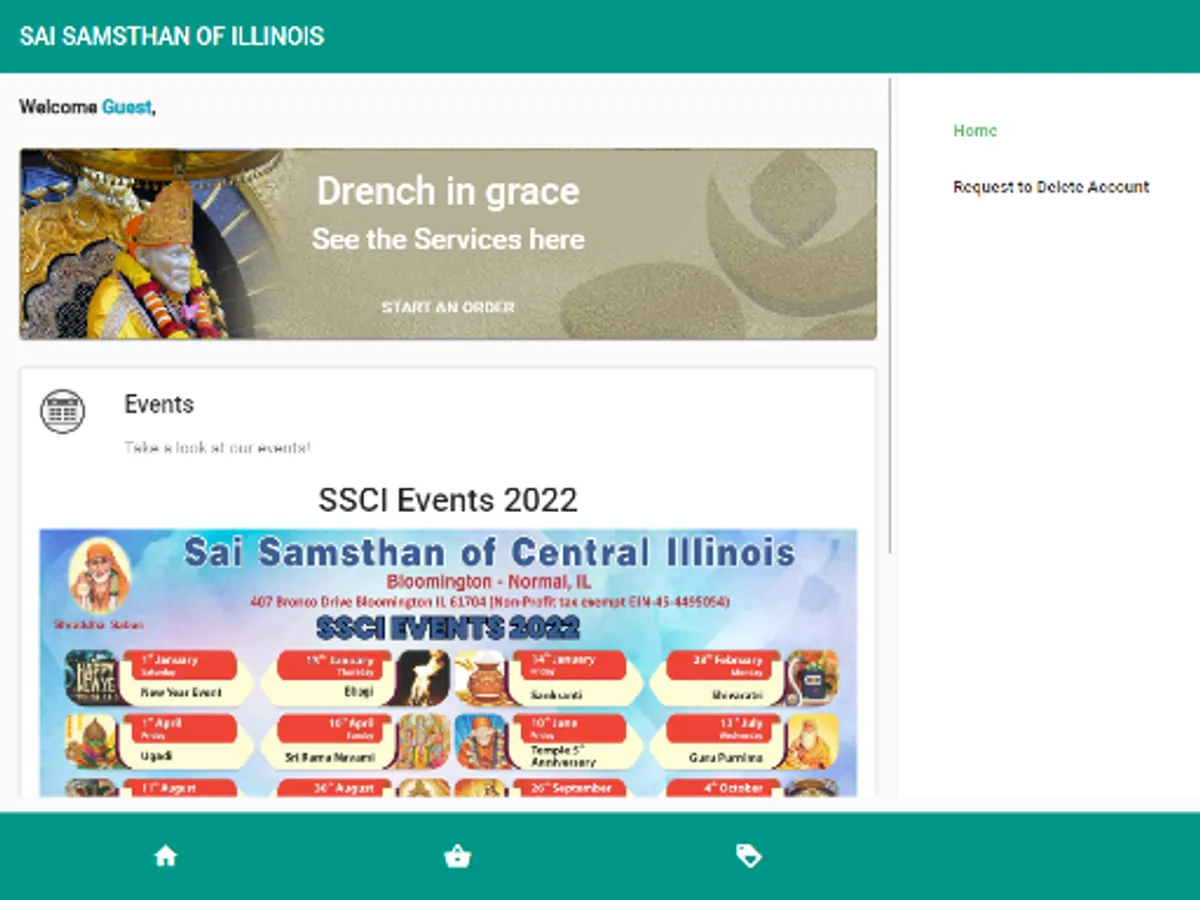Screen dimensions: 1200x900
Task: Tap the home icon in bottom bar
Action: [x=166, y=856]
